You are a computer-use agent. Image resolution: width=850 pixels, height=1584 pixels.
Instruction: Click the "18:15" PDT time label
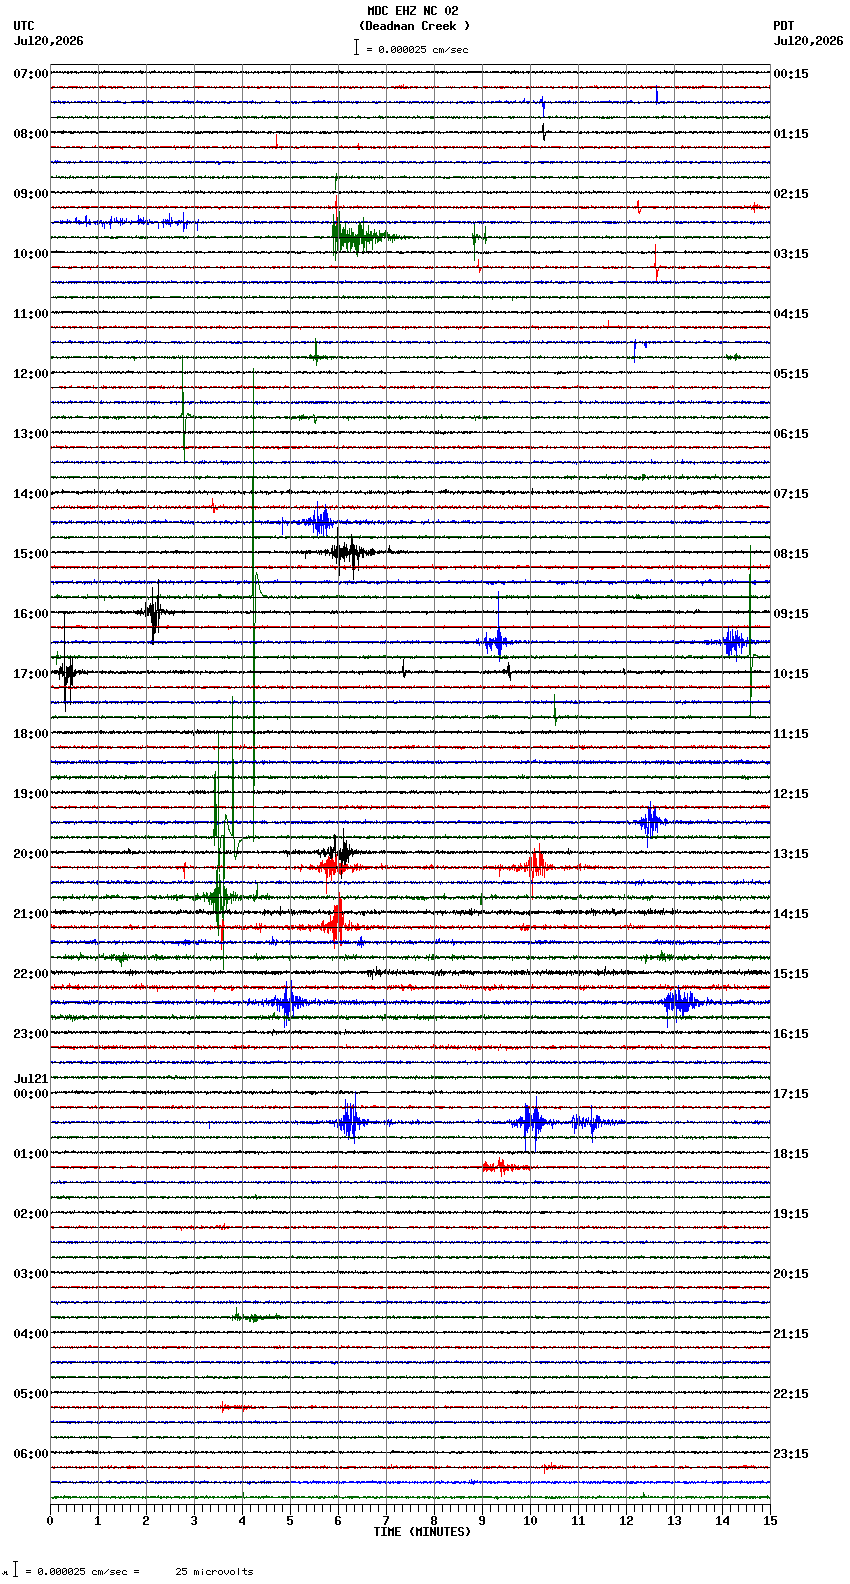pyautogui.click(x=791, y=1154)
